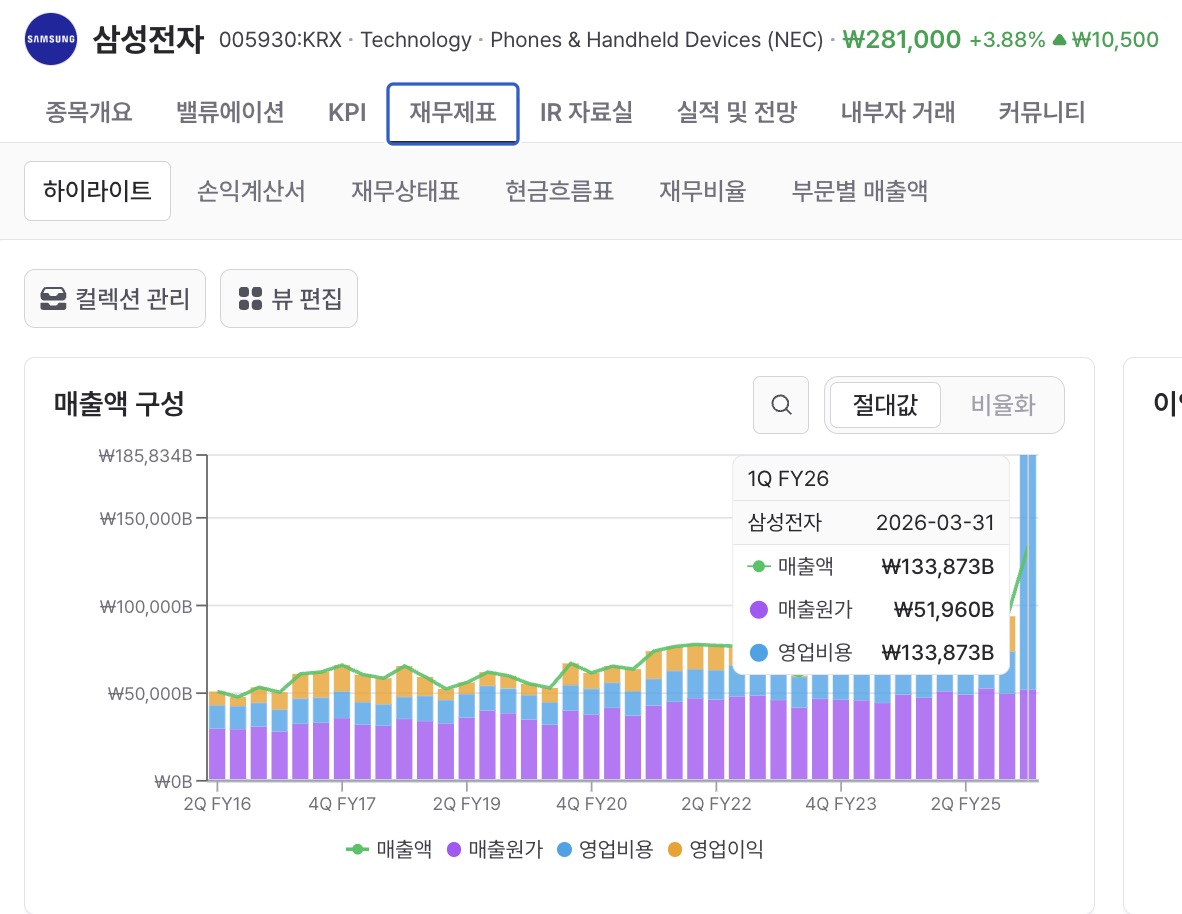This screenshot has height=914, width=1182.
Task: Click the ₩150,000B y-axis label
Action: pos(145,519)
